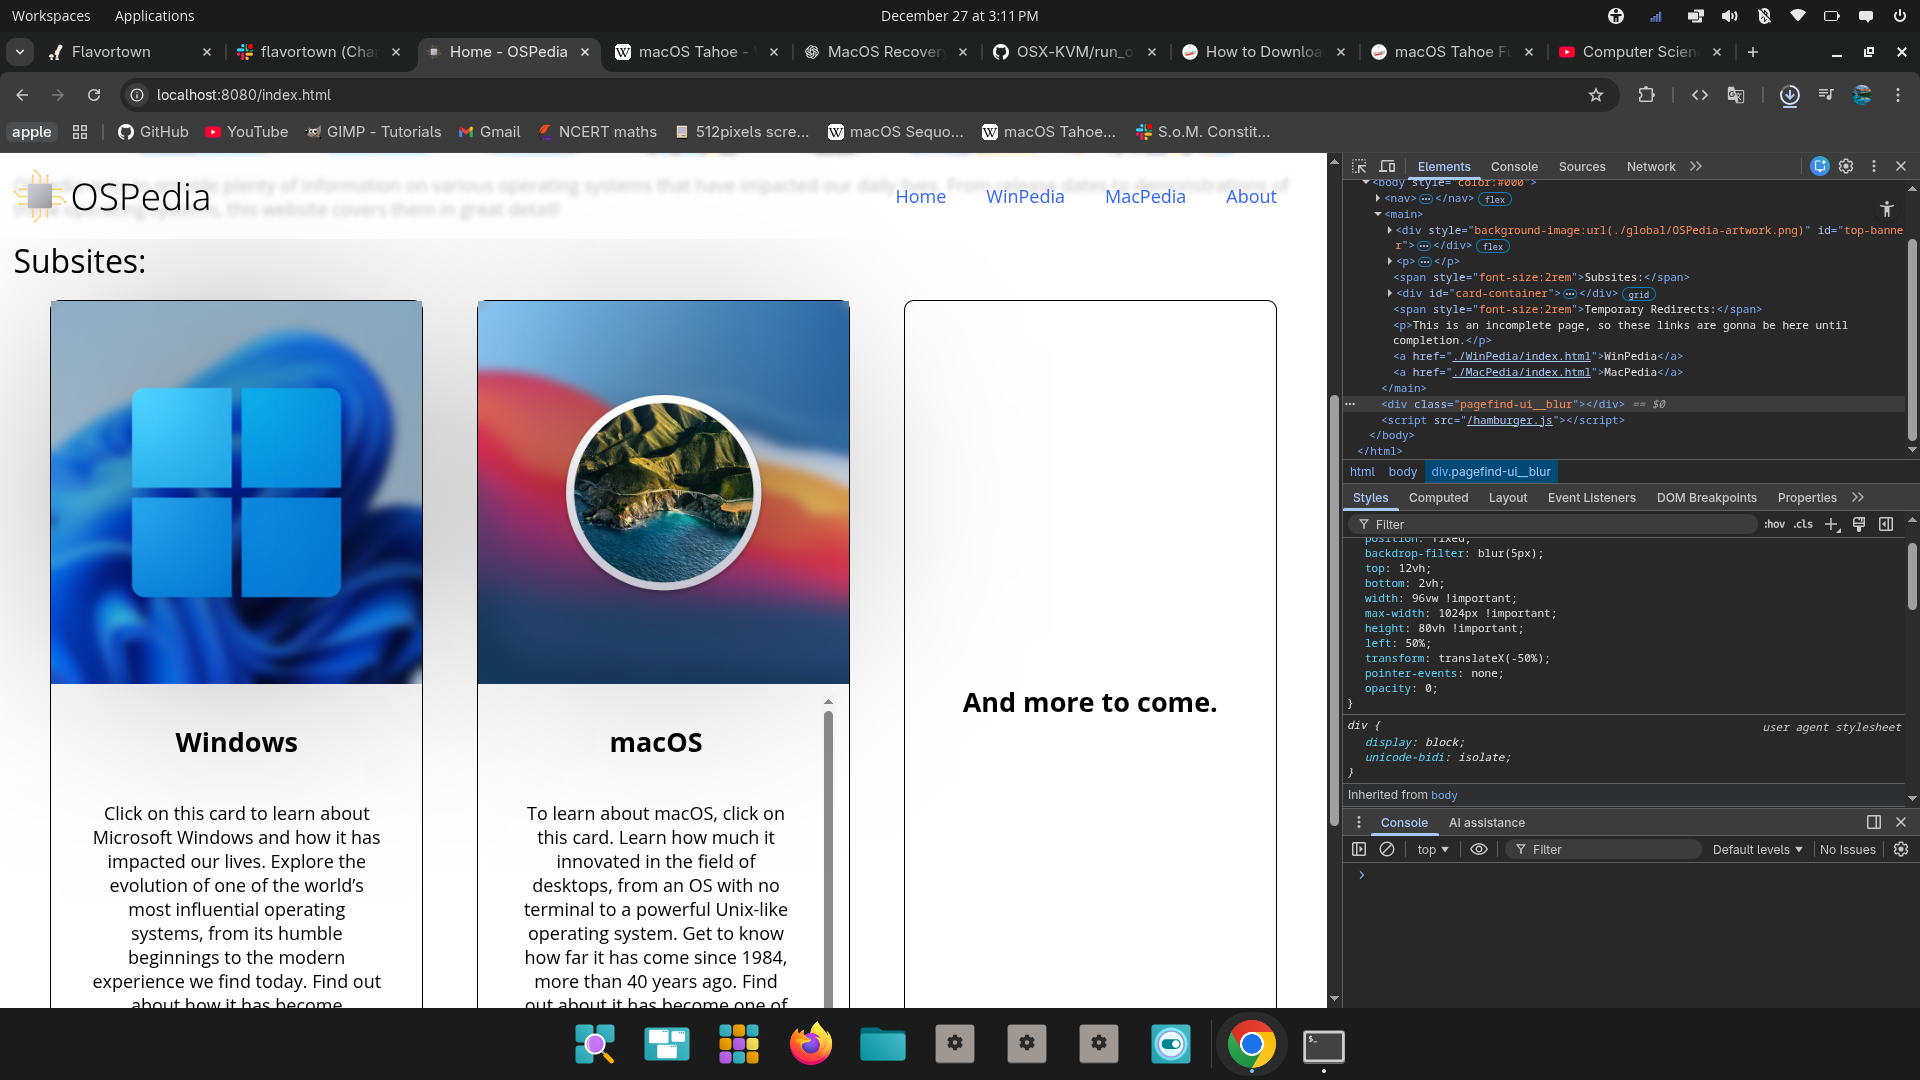The image size is (1920, 1080).
Task: Open the Chrome extensions puzzle icon
Action: pos(1647,95)
